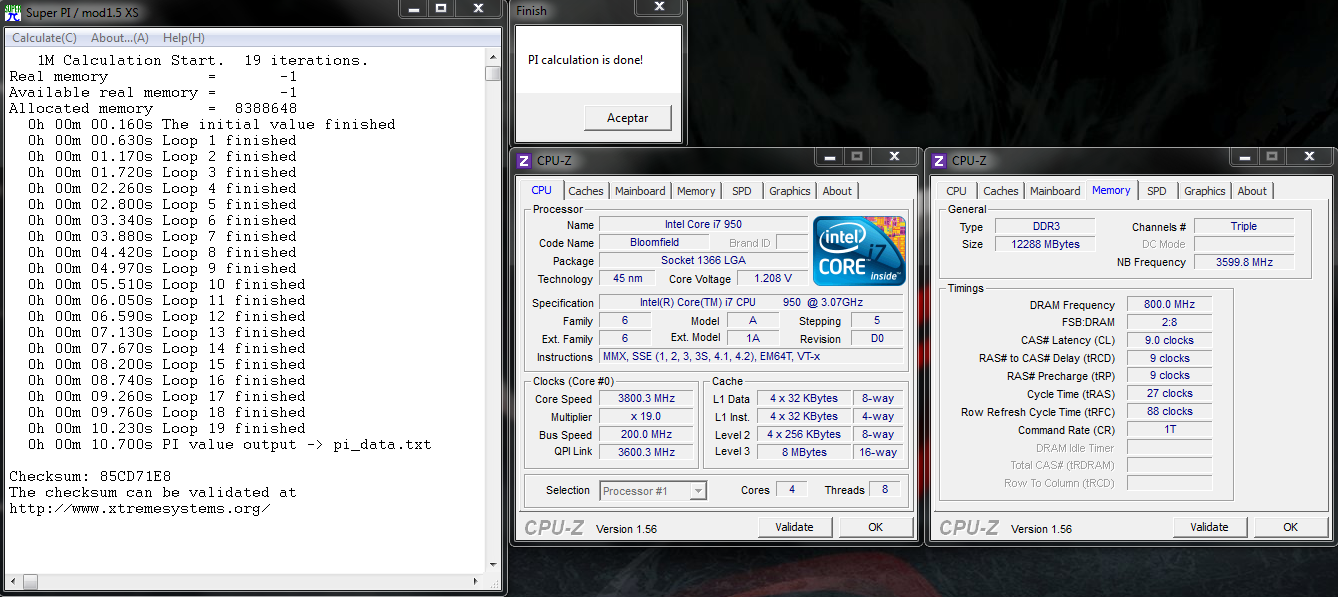Click the Super PI horizontal scroll thumb
Image resolution: width=1338 pixels, height=597 pixels.
point(30,580)
